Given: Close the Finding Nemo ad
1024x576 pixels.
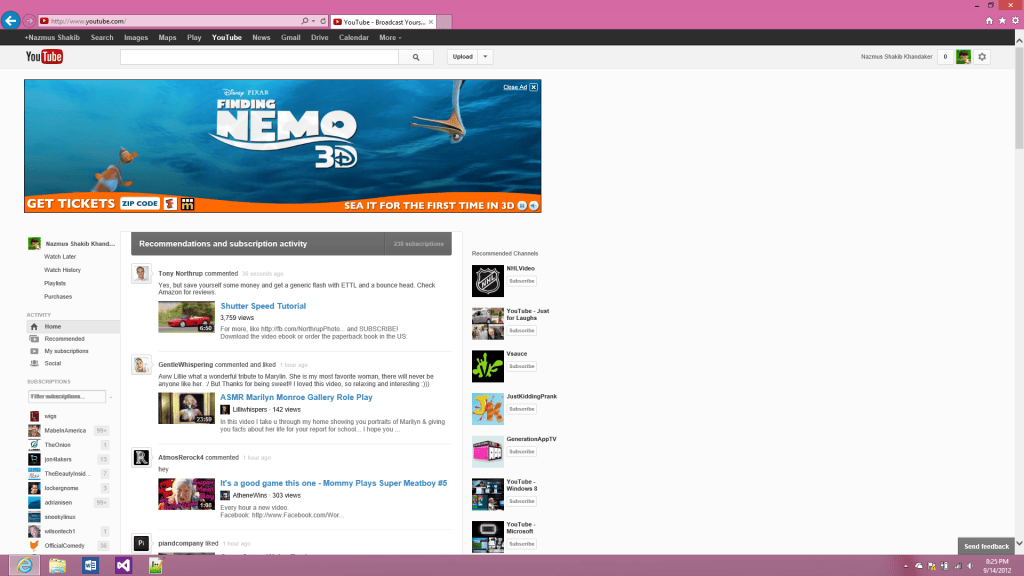Looking at the screenshot, I should click(520, 87).
